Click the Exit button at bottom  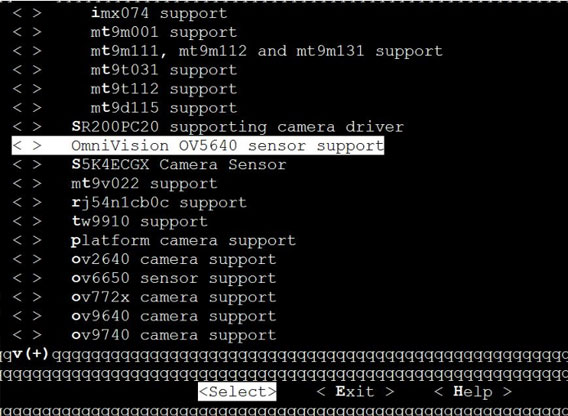(x=355, y=392)
